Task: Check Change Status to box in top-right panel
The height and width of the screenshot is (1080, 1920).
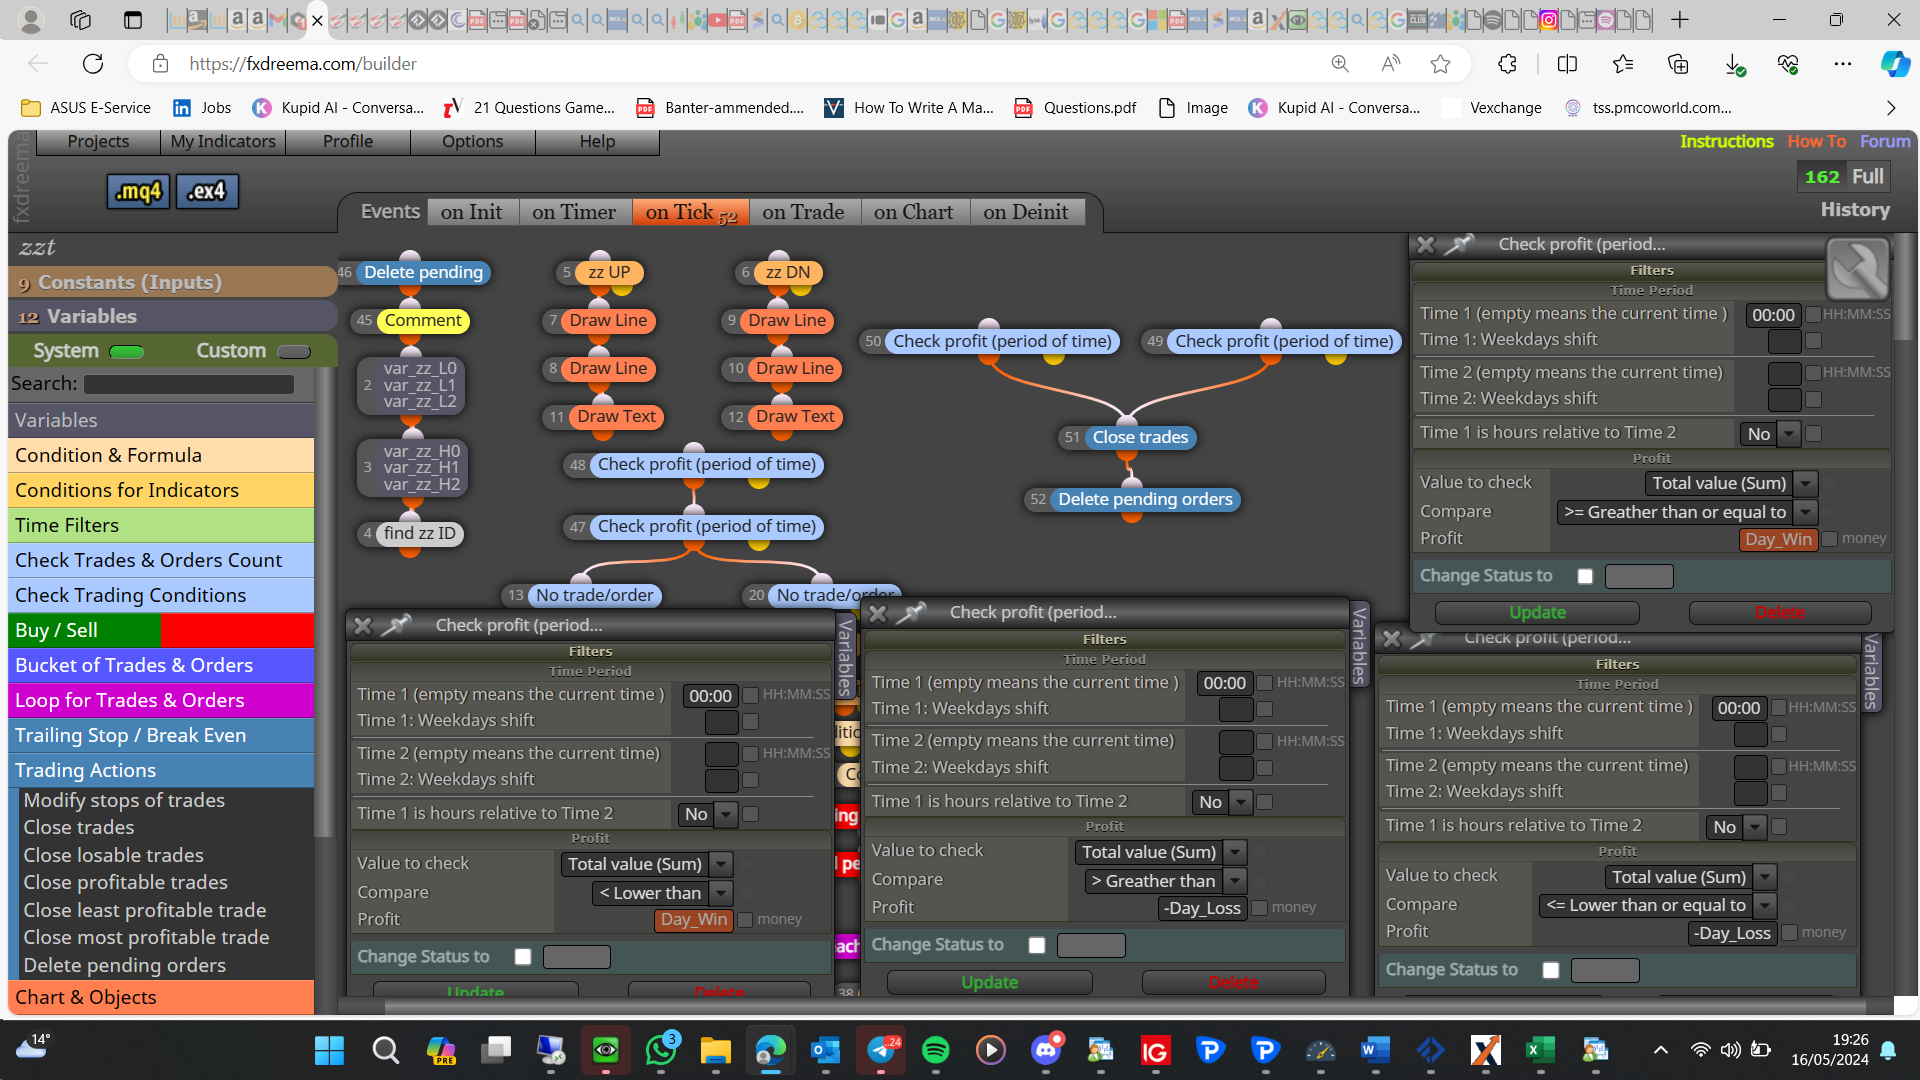Action: (1585, 576)
